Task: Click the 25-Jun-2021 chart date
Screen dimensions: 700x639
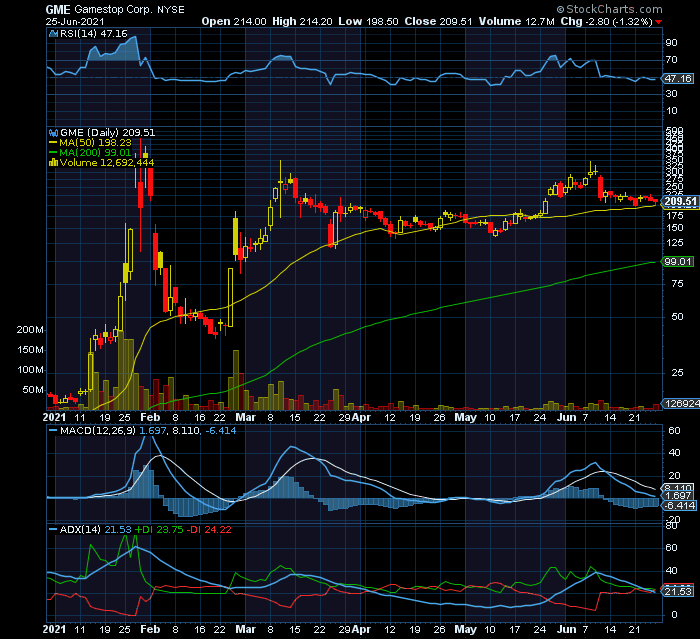Action: click(75, 21)
